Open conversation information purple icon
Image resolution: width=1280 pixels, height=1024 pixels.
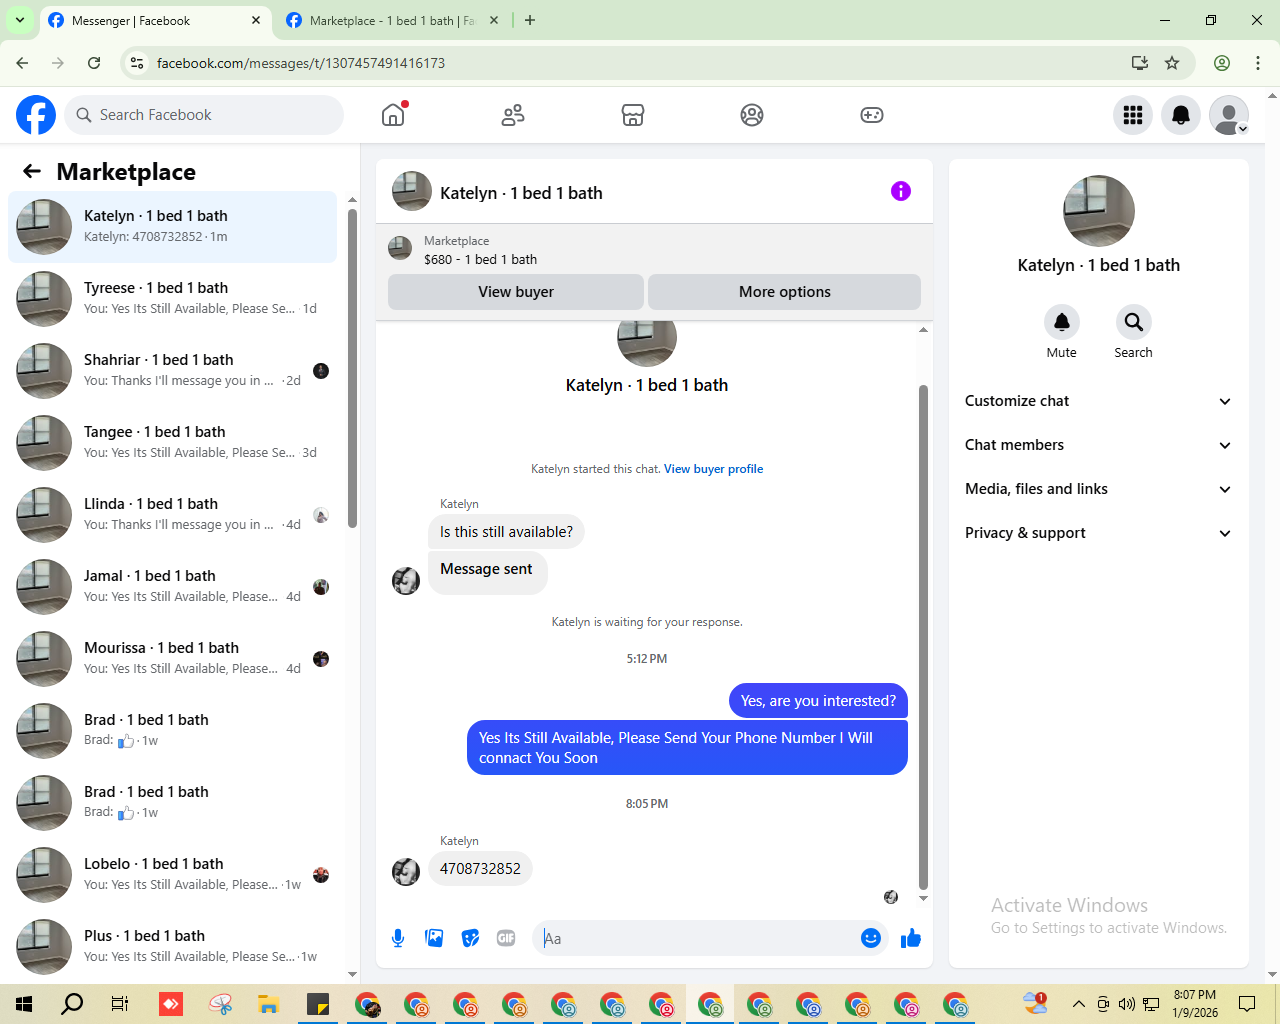[901, 191]
